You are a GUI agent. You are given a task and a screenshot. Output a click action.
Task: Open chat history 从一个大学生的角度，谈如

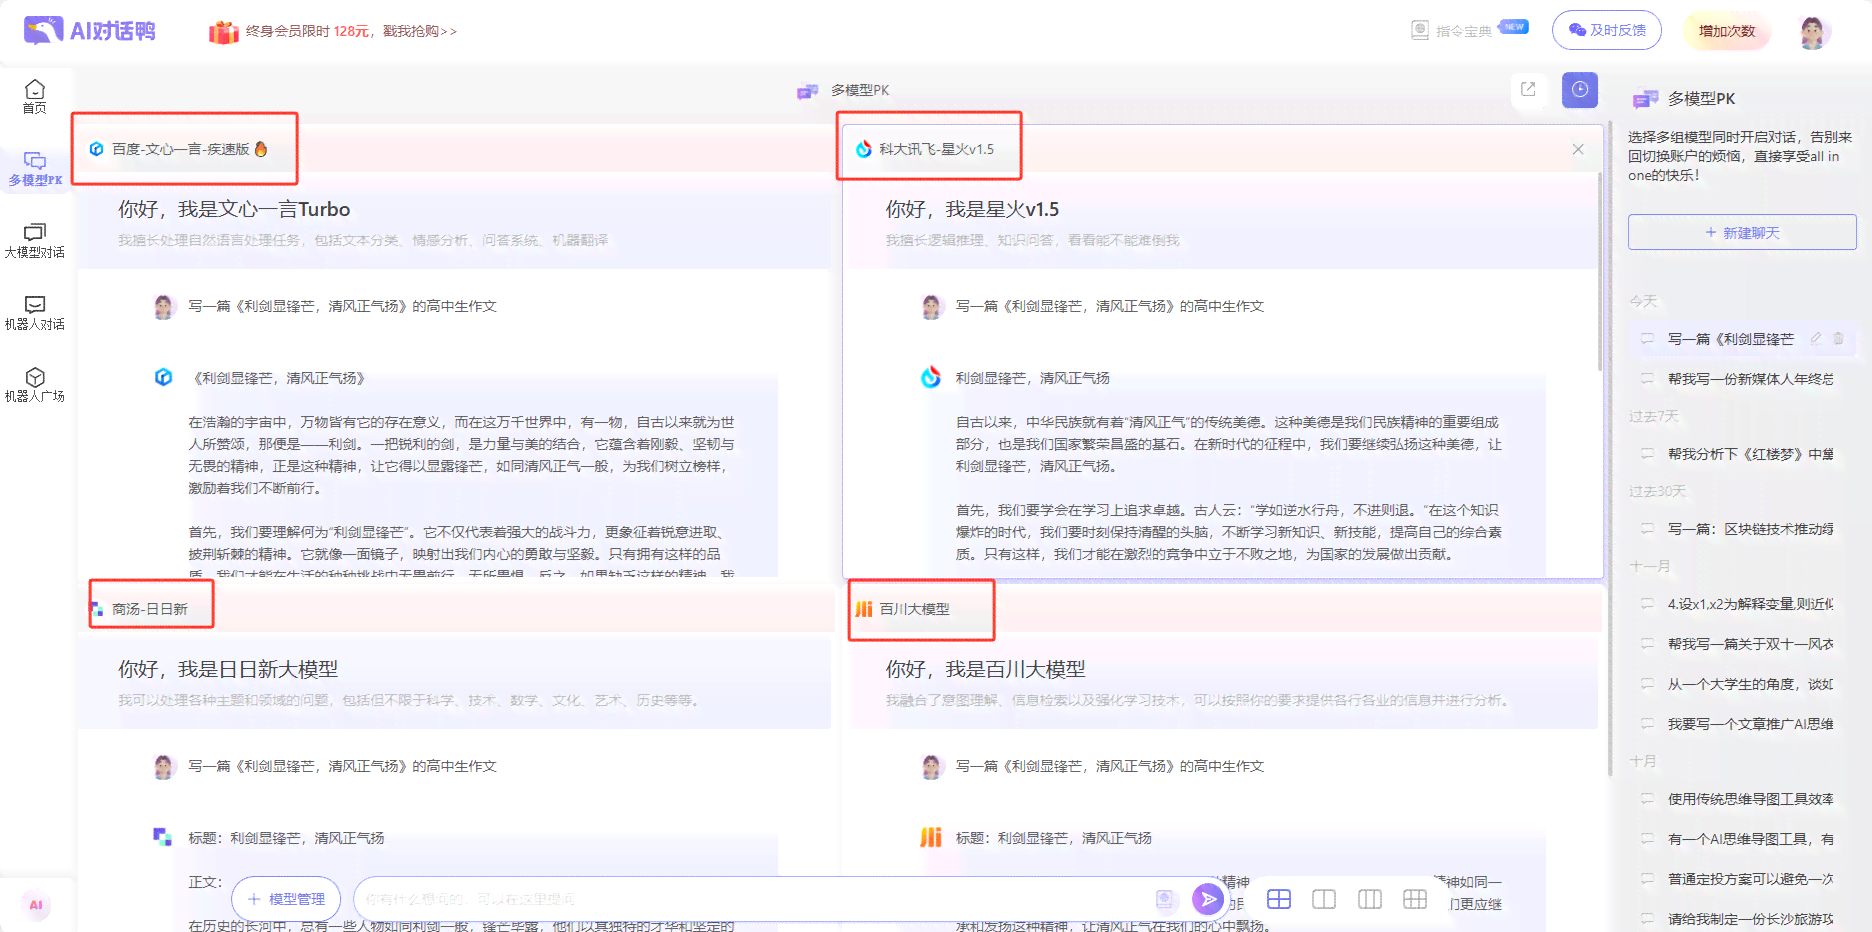(x=1742, y=684)
